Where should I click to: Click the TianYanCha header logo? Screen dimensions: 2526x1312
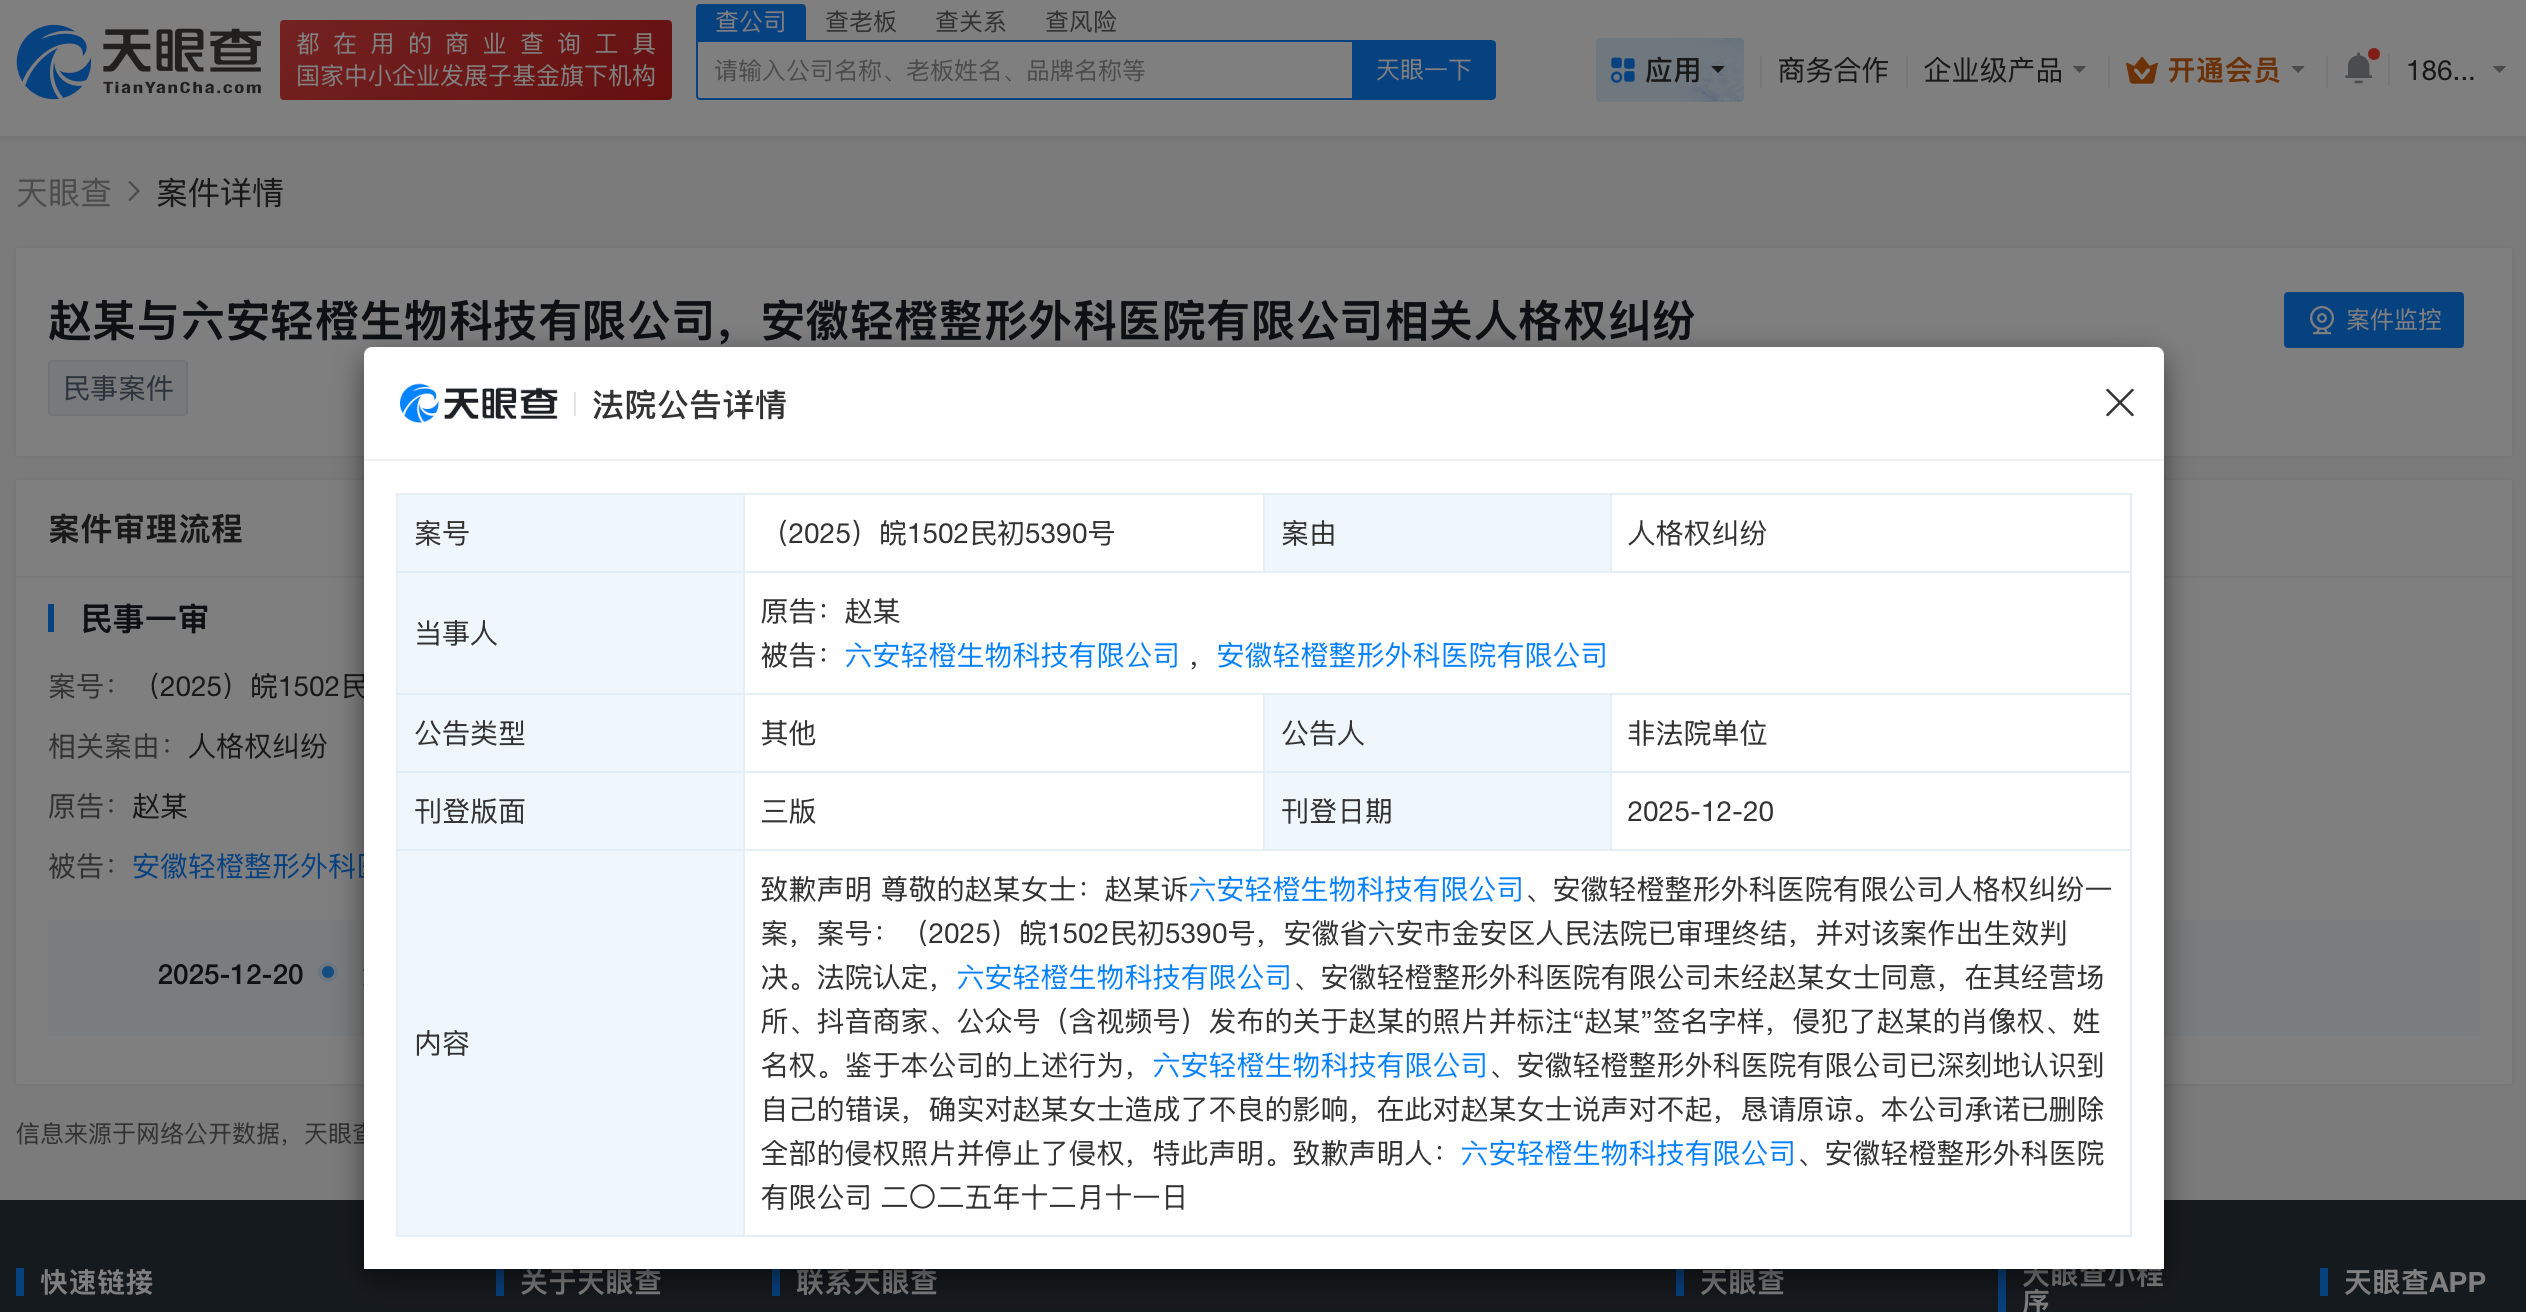pos(140,62)
